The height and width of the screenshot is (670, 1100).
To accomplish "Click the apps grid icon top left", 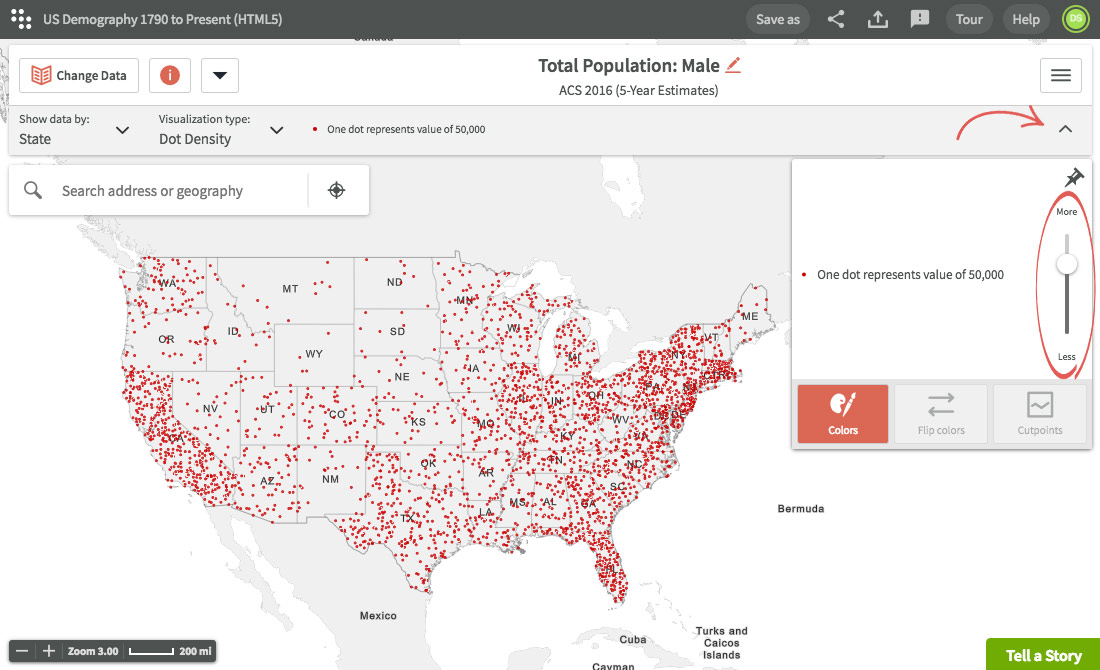I will coord(21,18).
